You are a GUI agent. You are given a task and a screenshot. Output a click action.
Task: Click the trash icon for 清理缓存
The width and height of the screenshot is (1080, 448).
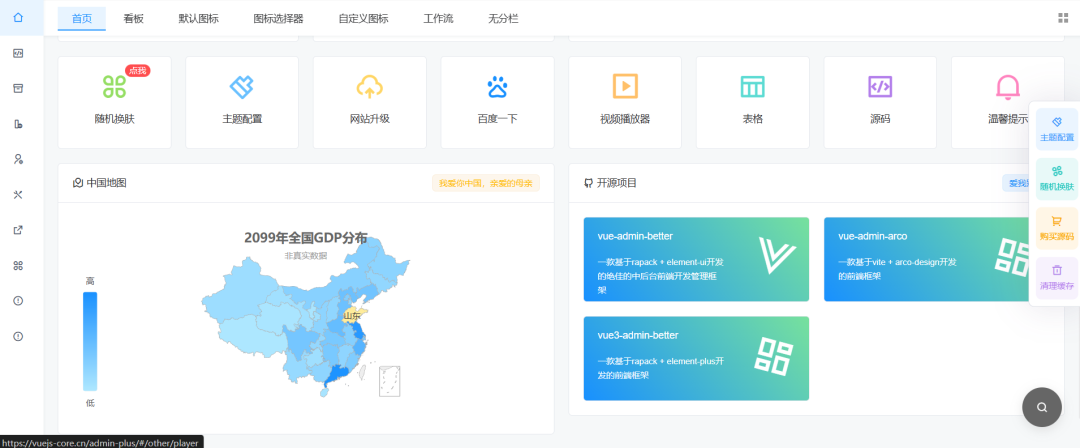[1057, 270]
